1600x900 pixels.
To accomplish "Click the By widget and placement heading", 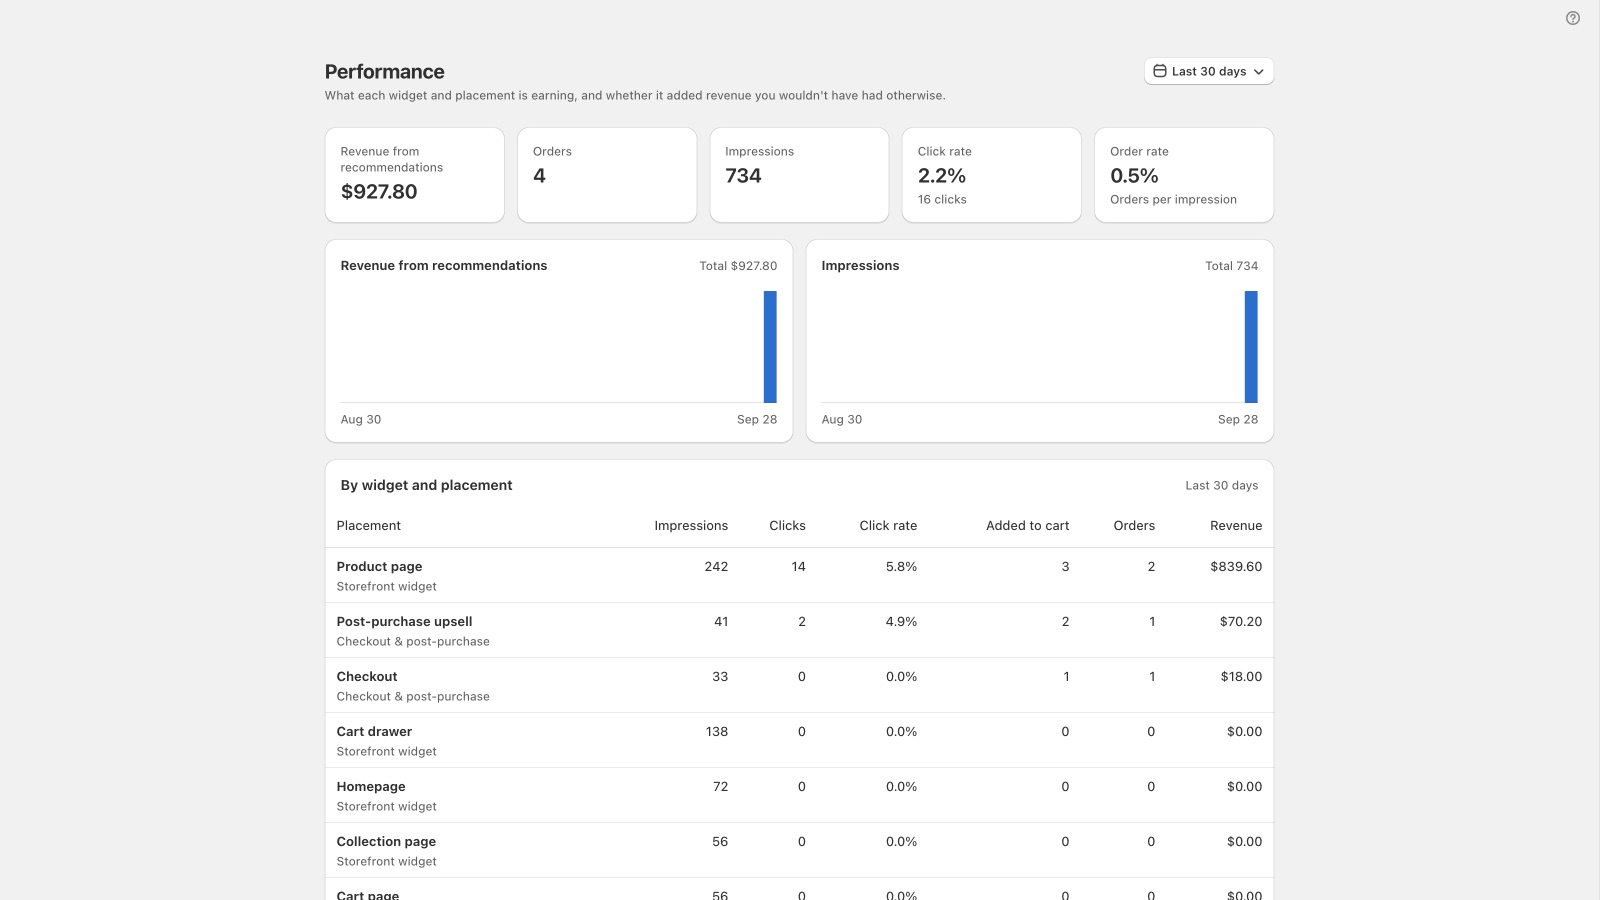I will pyautogui.click(x=426, y=485).
